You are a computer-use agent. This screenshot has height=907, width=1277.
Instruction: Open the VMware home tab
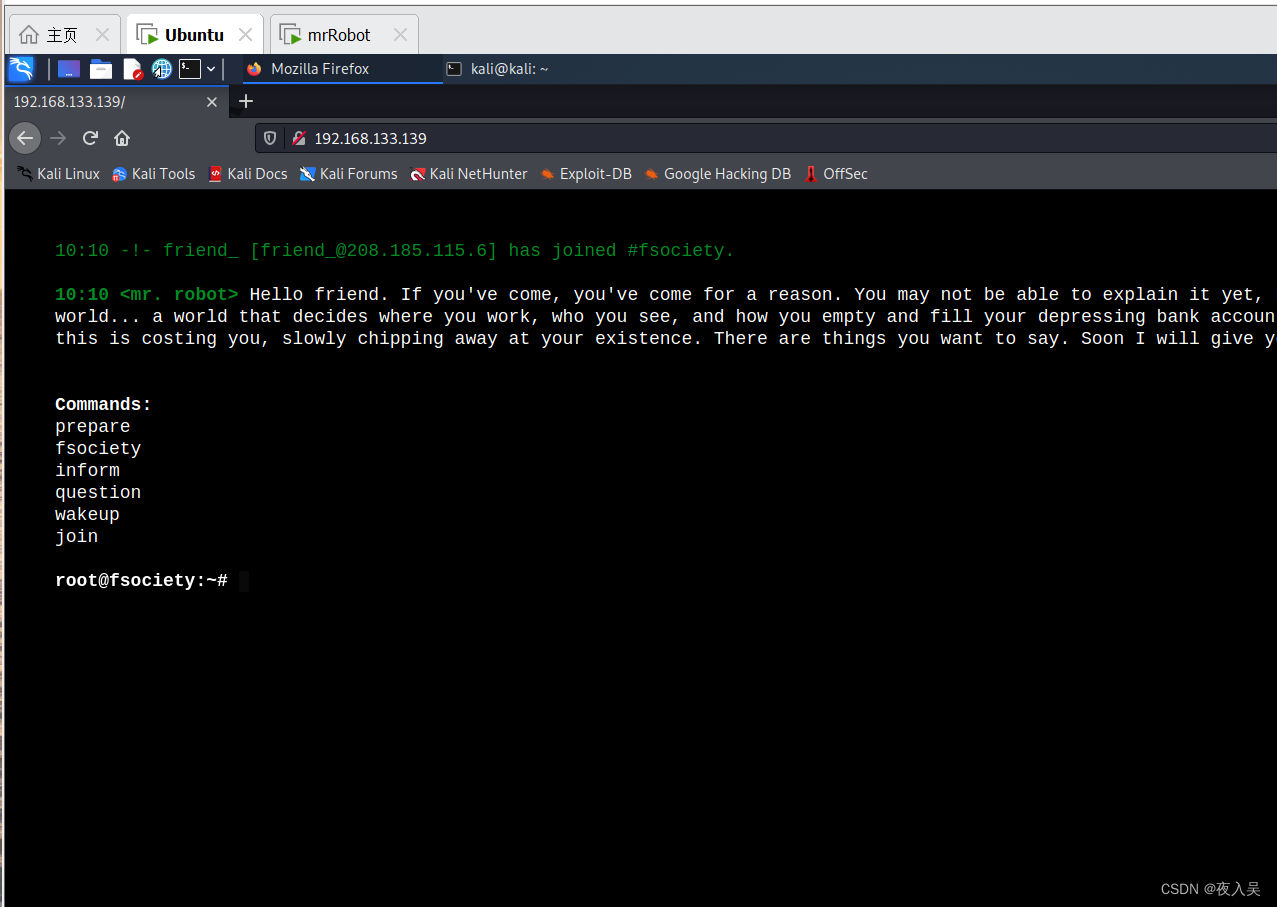pos(50,33)
